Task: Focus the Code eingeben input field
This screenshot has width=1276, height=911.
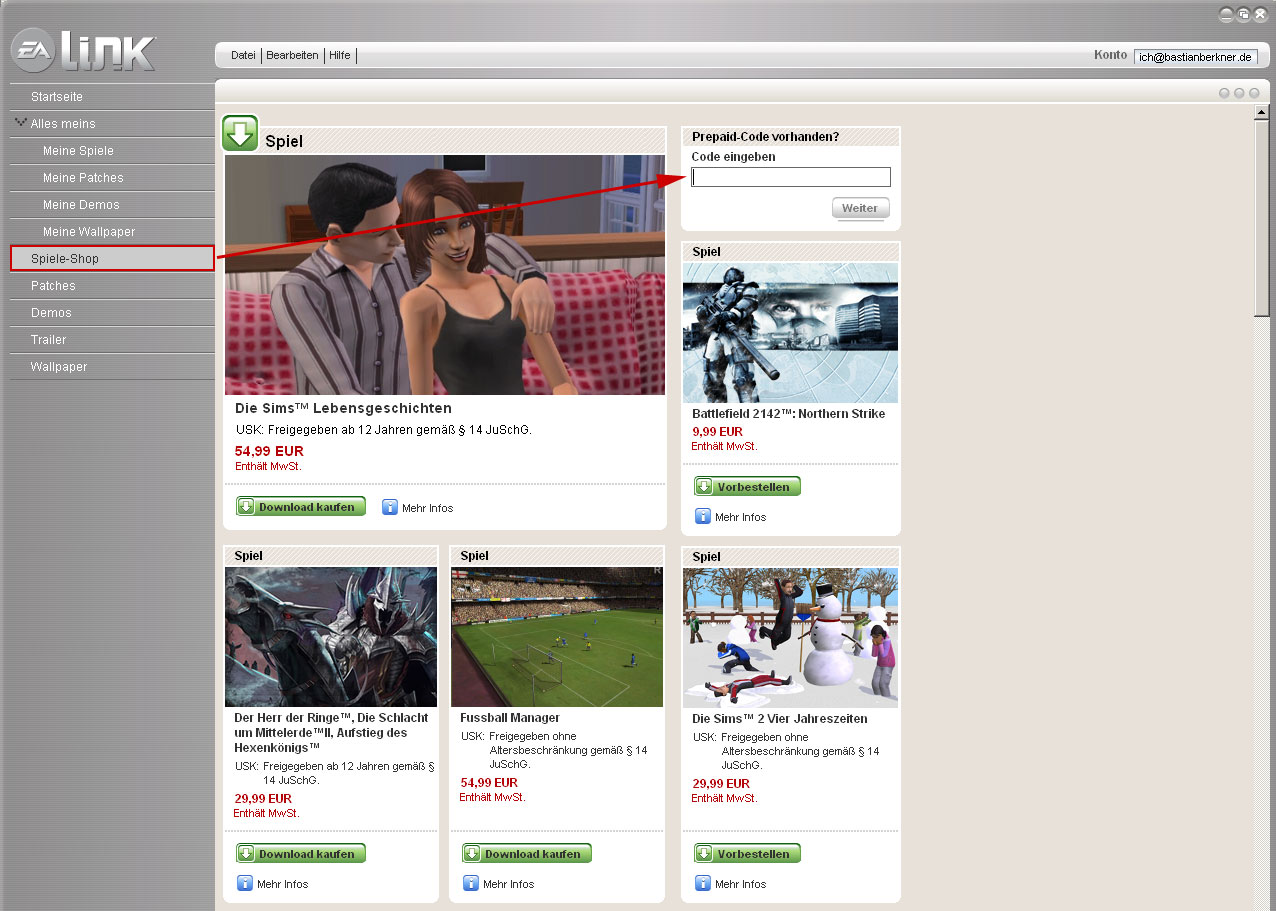Action: click(x=790, y=177)
